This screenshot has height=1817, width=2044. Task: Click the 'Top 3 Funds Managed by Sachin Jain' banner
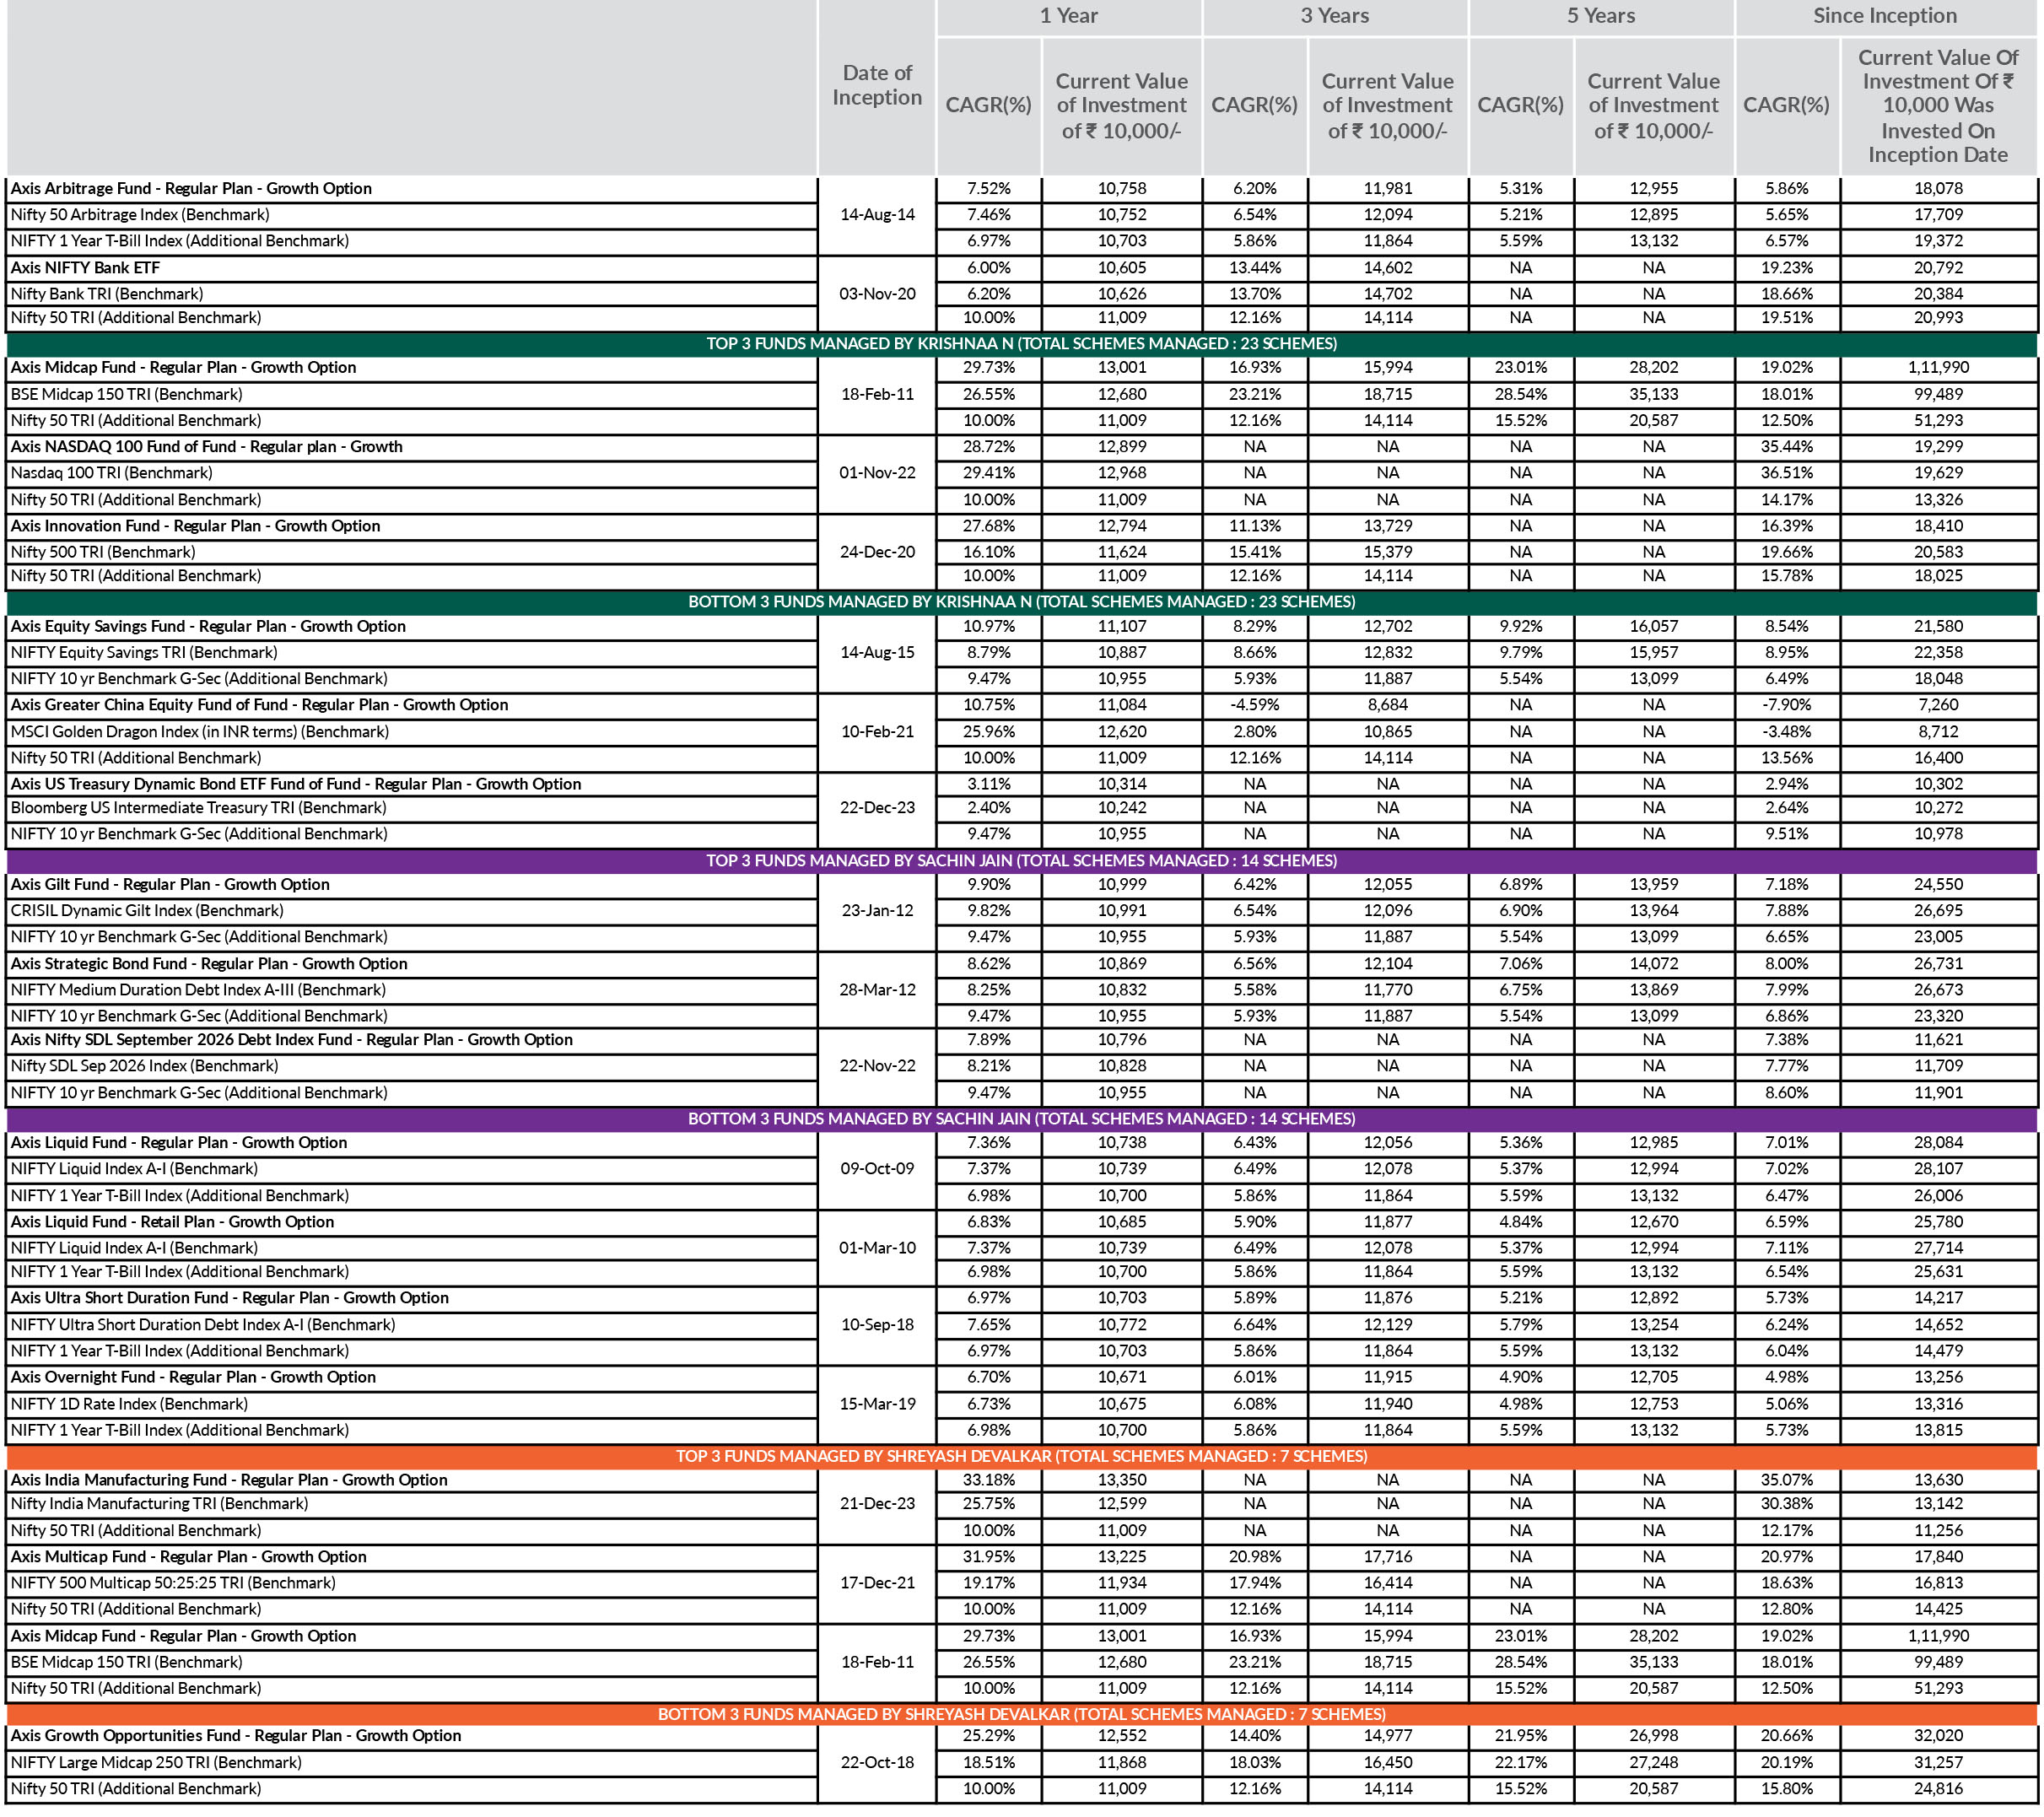click(1021, 860)
